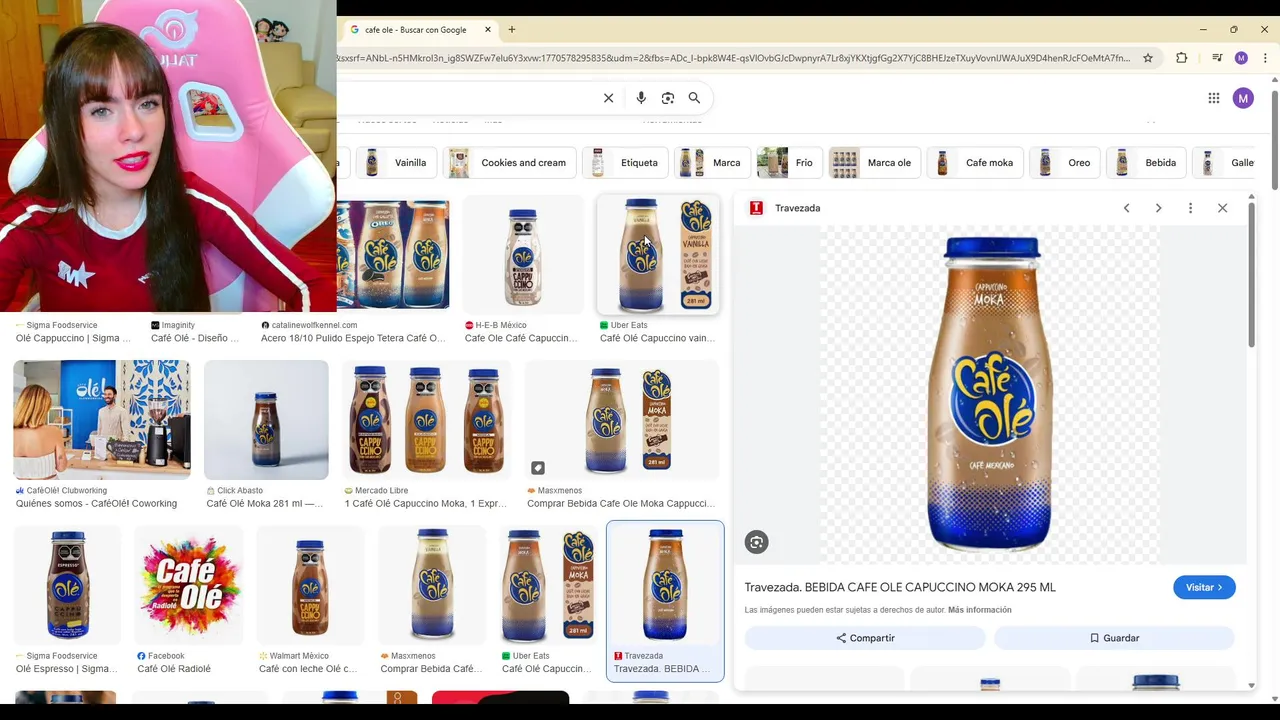The height and width of the screenshot is (720, 1280).
Task: Open the Google account avatar M
Action: (x=1243, y=98)
